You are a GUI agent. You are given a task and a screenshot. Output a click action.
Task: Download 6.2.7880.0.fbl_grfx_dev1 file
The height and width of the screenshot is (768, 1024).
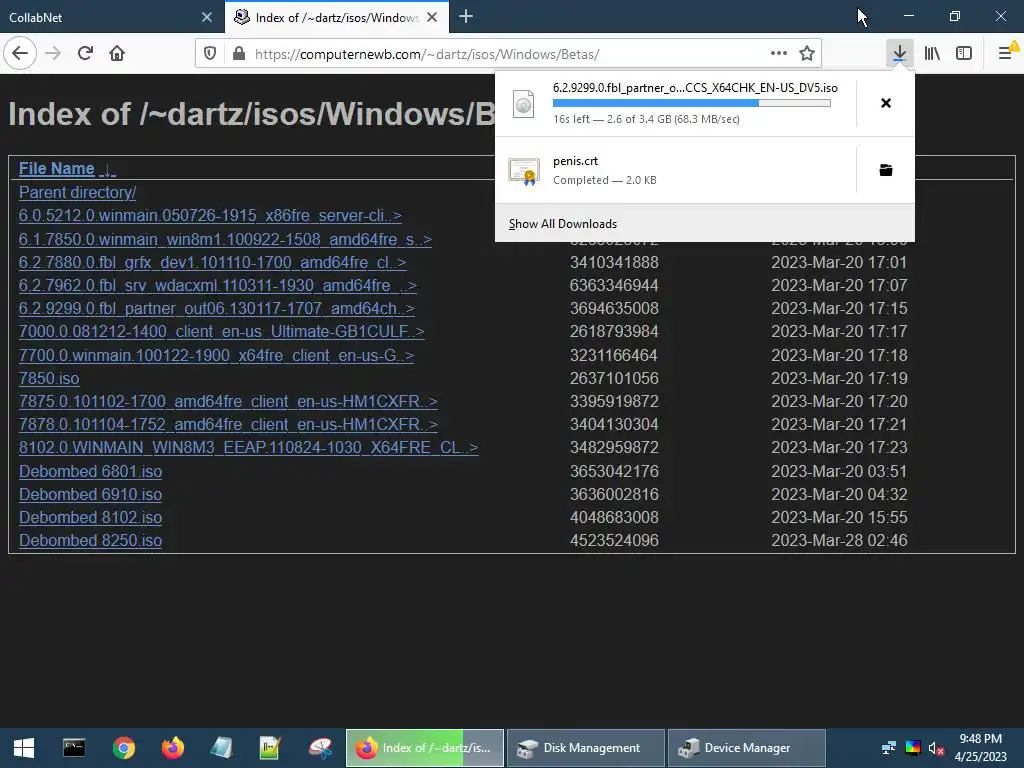pos(213,263)
